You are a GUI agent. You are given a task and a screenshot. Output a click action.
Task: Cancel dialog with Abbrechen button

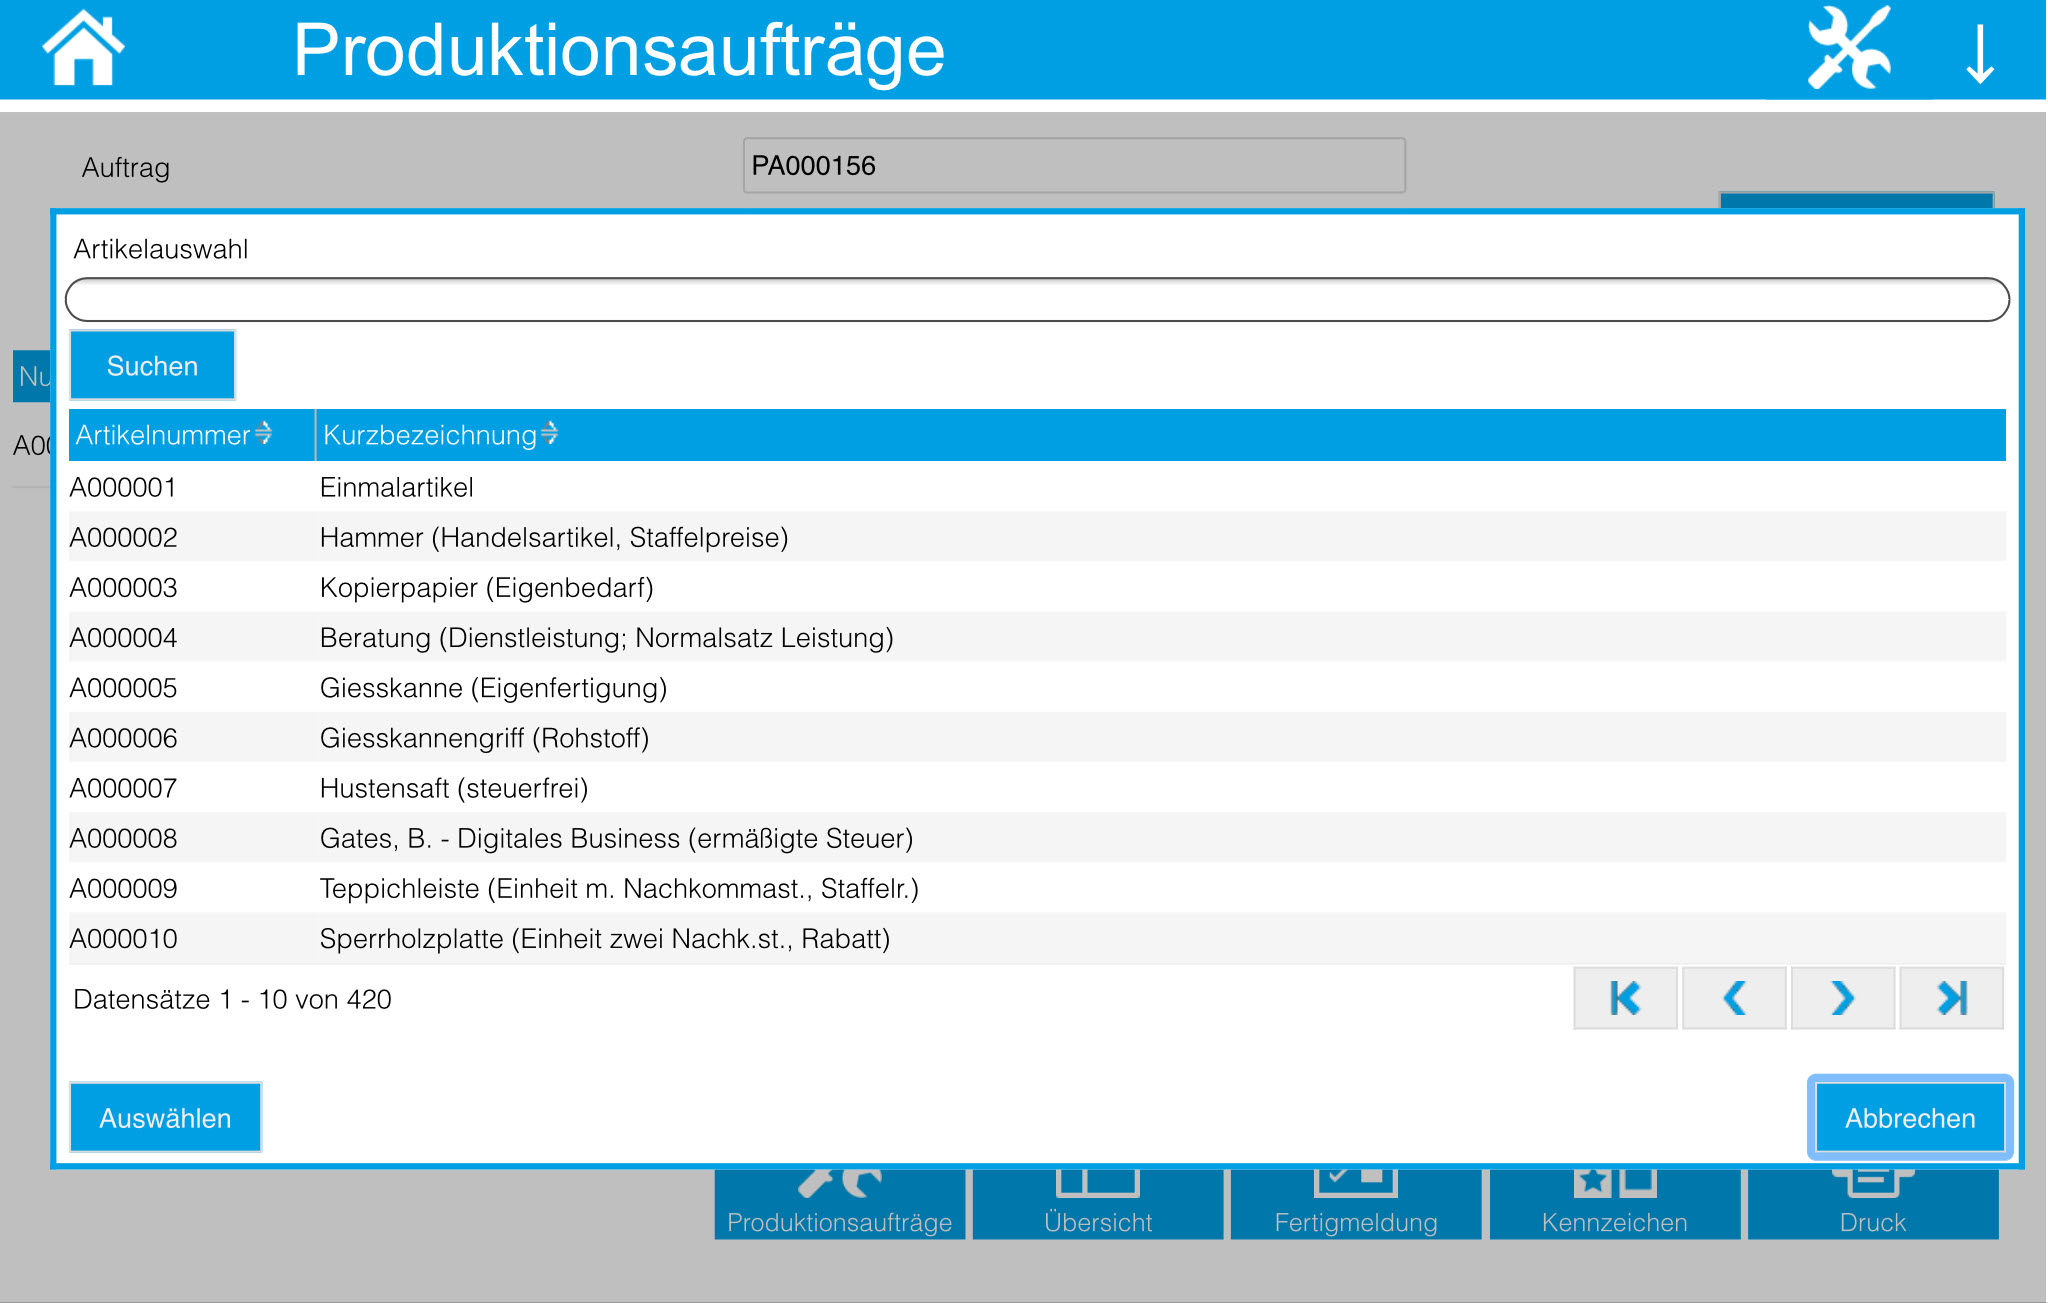[x=1909, y=1118]
